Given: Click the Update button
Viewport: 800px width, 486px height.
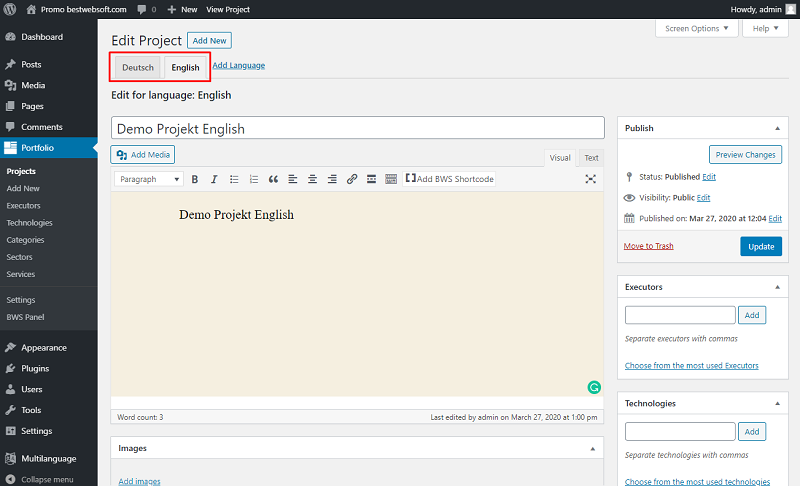Looking at the screenshot, I should point(761,246).
